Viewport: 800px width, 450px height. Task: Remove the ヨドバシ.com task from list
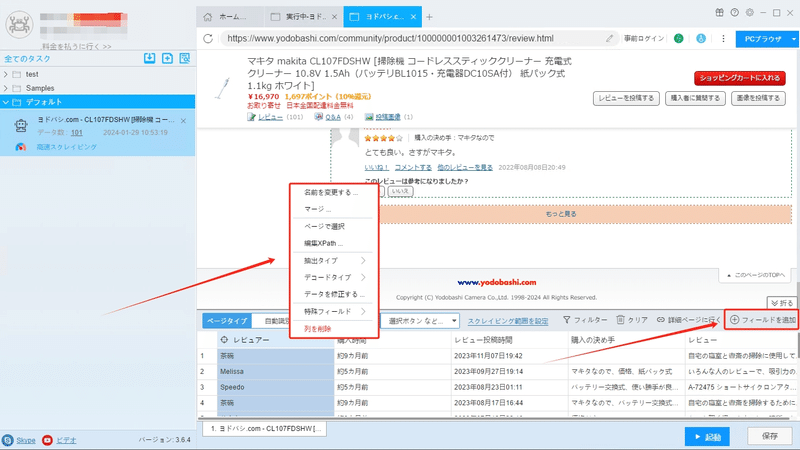coord(183,121)
